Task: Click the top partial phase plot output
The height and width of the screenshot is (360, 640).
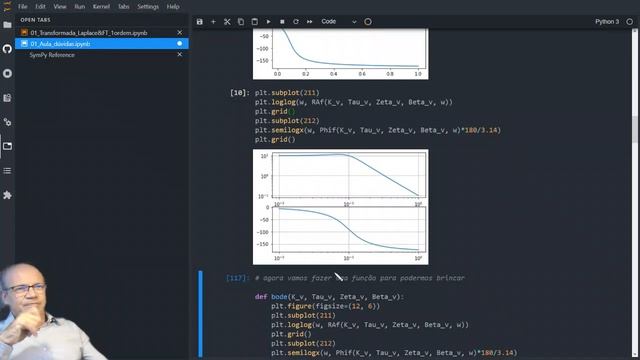Action: (x=340, y=54)
